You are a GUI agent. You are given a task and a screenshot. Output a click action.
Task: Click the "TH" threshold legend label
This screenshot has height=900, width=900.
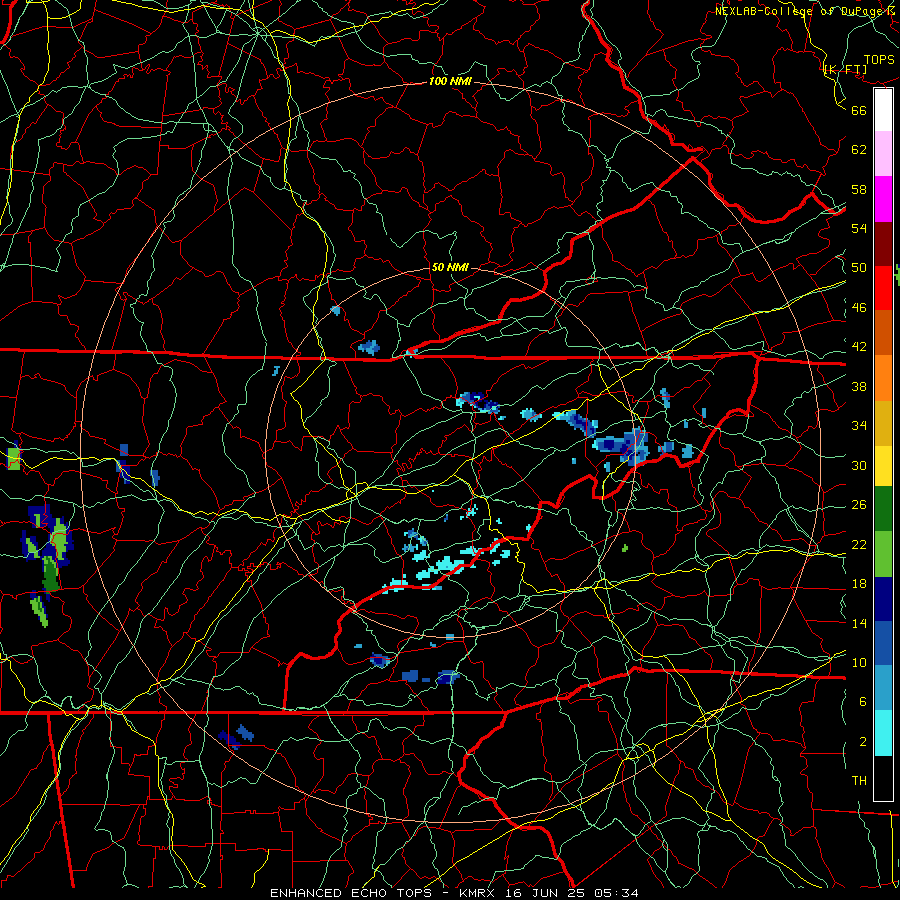point(859,781)
